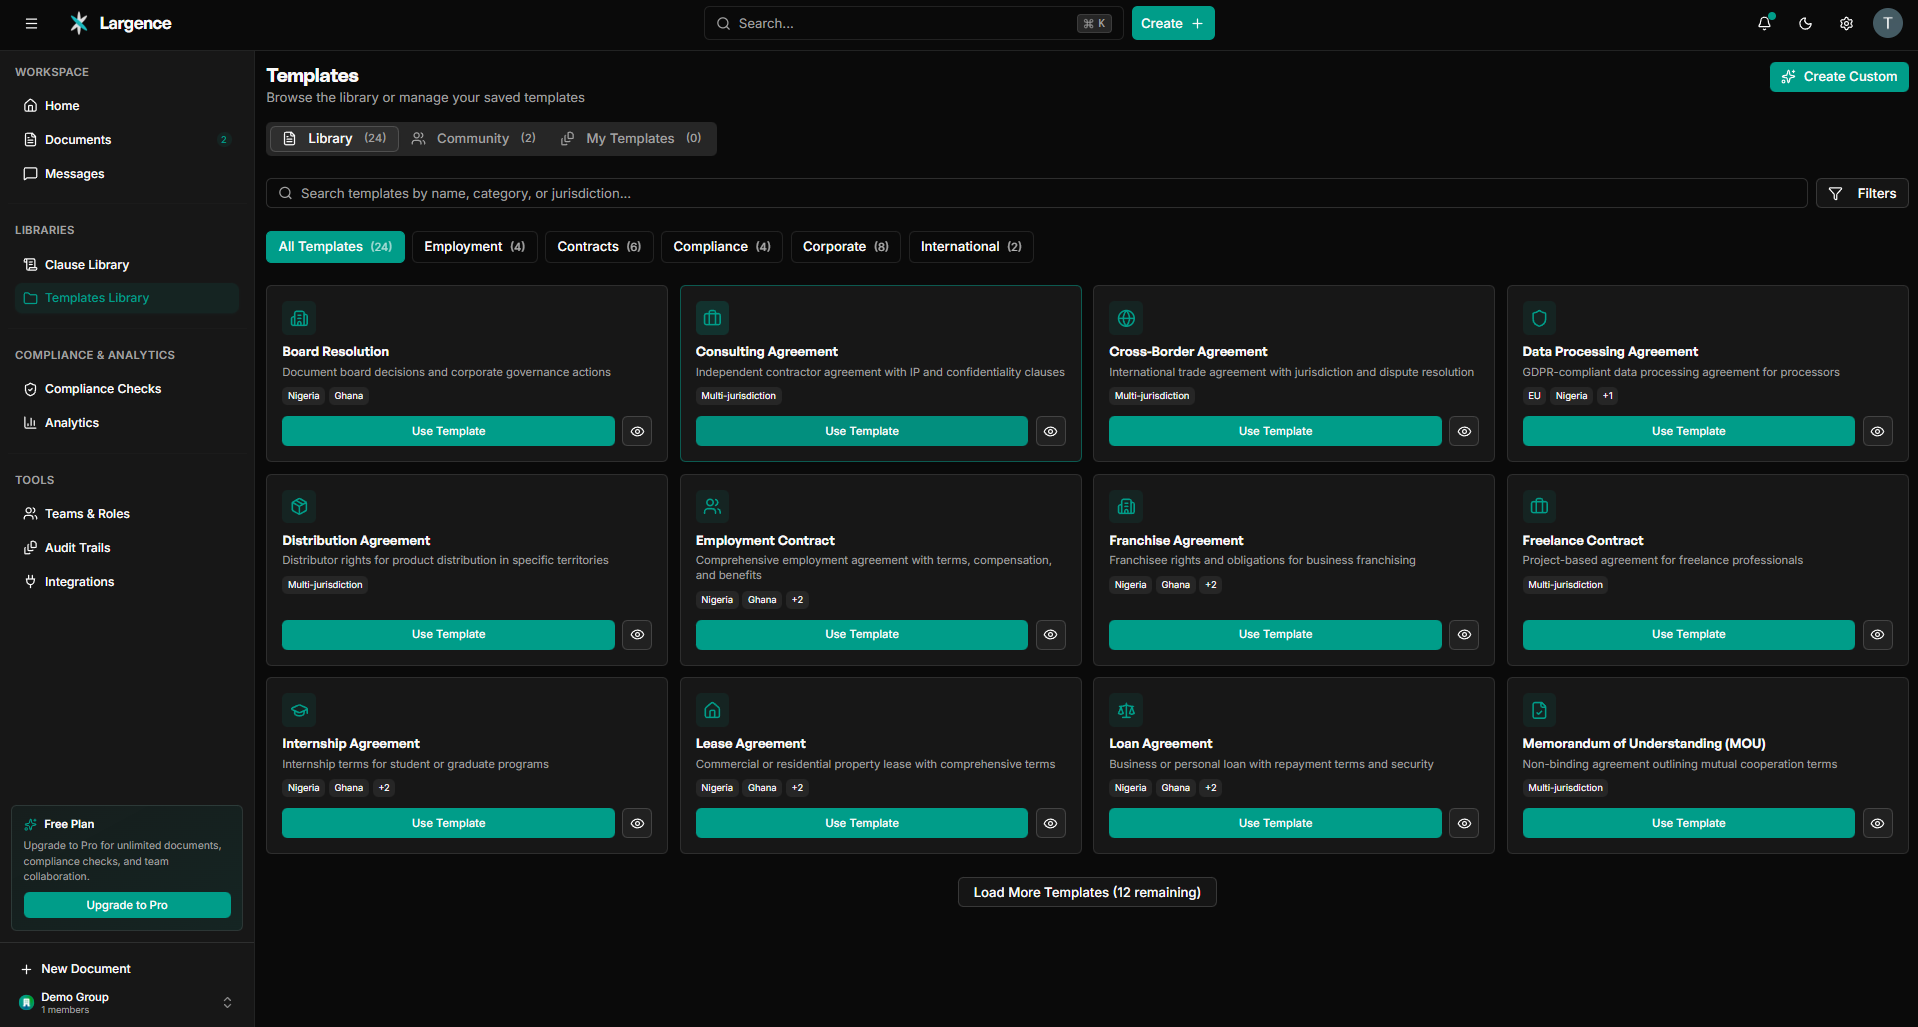
Task: Open Teams & Roles
Action: (127, 514)
